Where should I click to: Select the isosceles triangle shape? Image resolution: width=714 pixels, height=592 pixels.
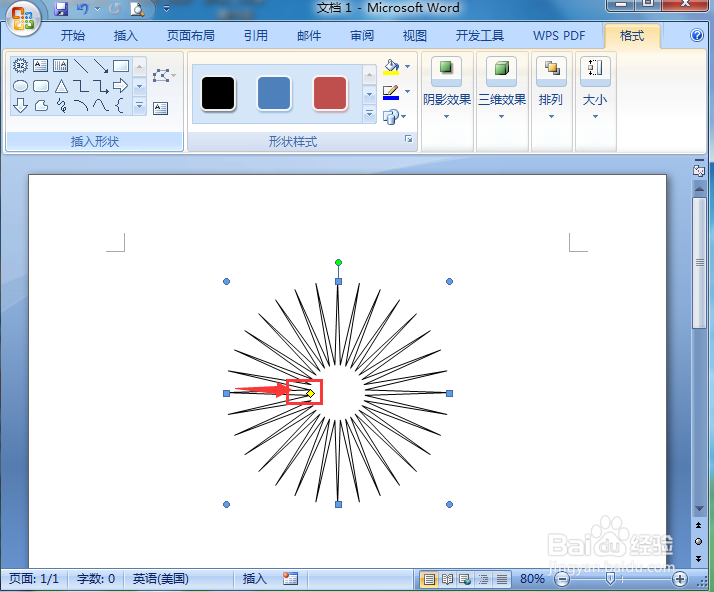pyautogui.click(x=61, y=86)
